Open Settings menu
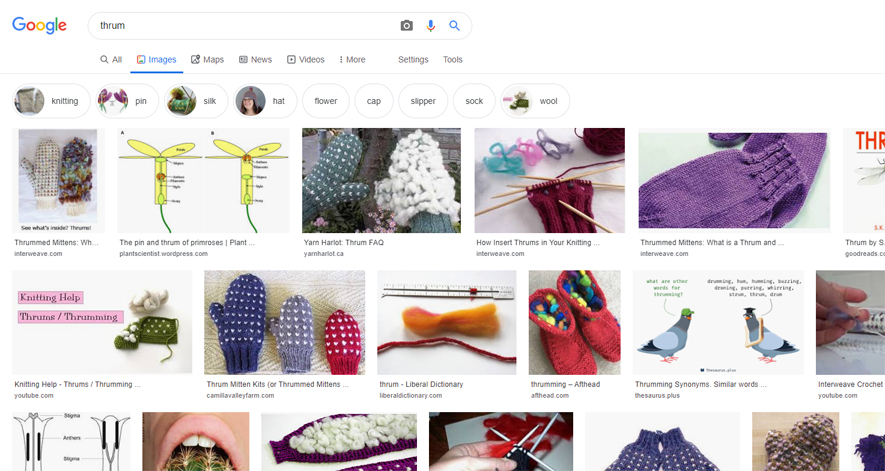 pos(413,59)
